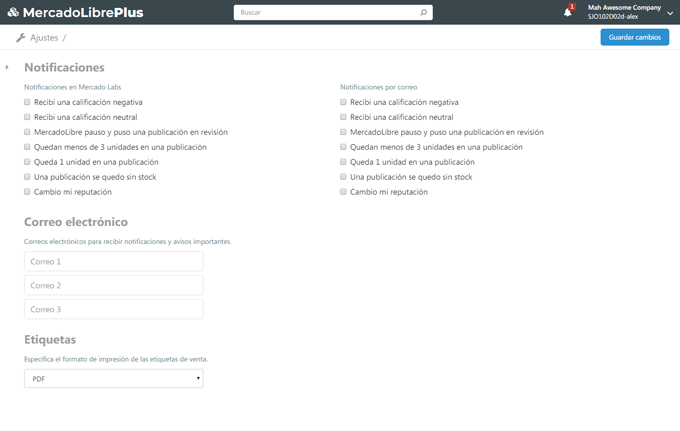Click the search magnifier icon
This screenshot has height=431, width=680.
click(424, 13)
